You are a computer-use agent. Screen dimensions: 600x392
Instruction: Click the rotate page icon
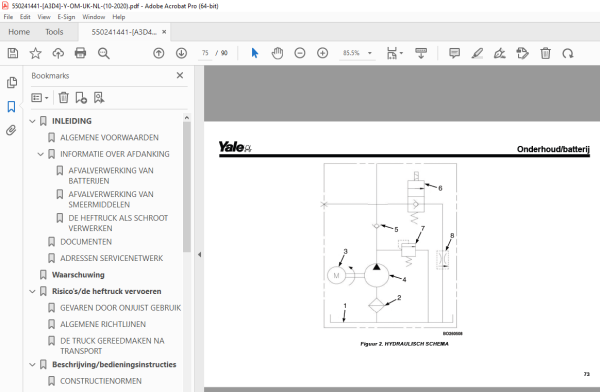[x=568, y=53]
